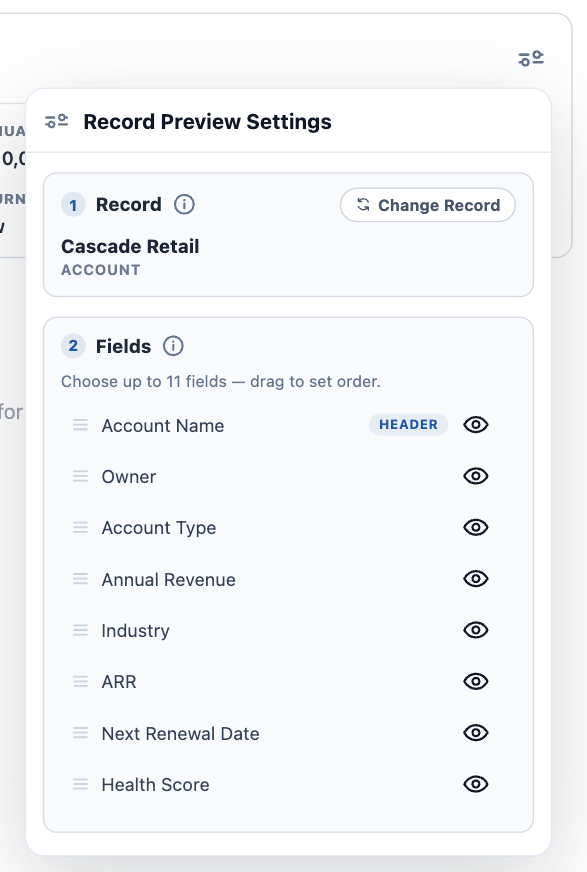
Task: Click the Owner field label
Action: tap(129, 477)
